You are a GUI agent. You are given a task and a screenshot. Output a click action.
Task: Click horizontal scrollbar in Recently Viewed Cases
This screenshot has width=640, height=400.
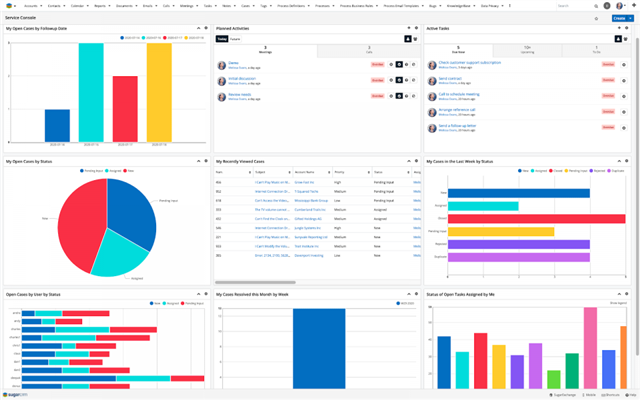pos(255,282)
